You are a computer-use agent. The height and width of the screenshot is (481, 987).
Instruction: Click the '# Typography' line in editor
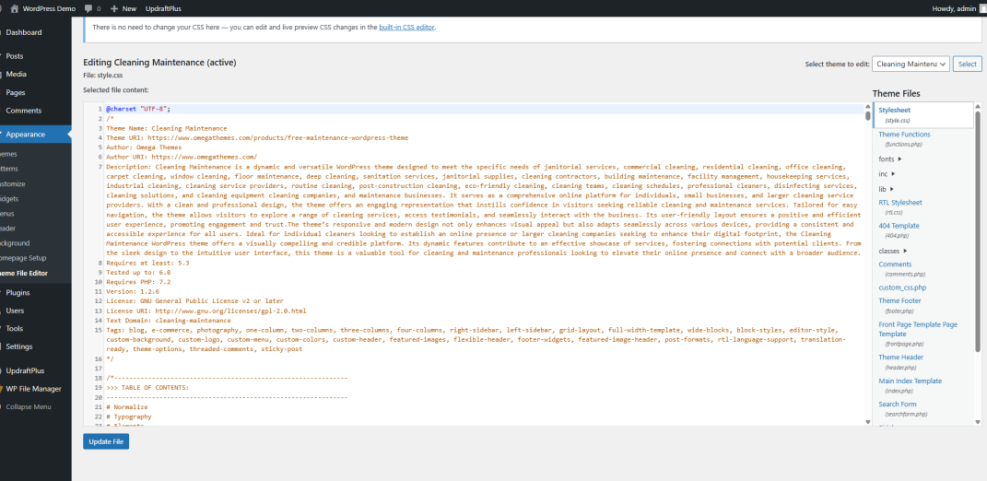pos(129,416)
